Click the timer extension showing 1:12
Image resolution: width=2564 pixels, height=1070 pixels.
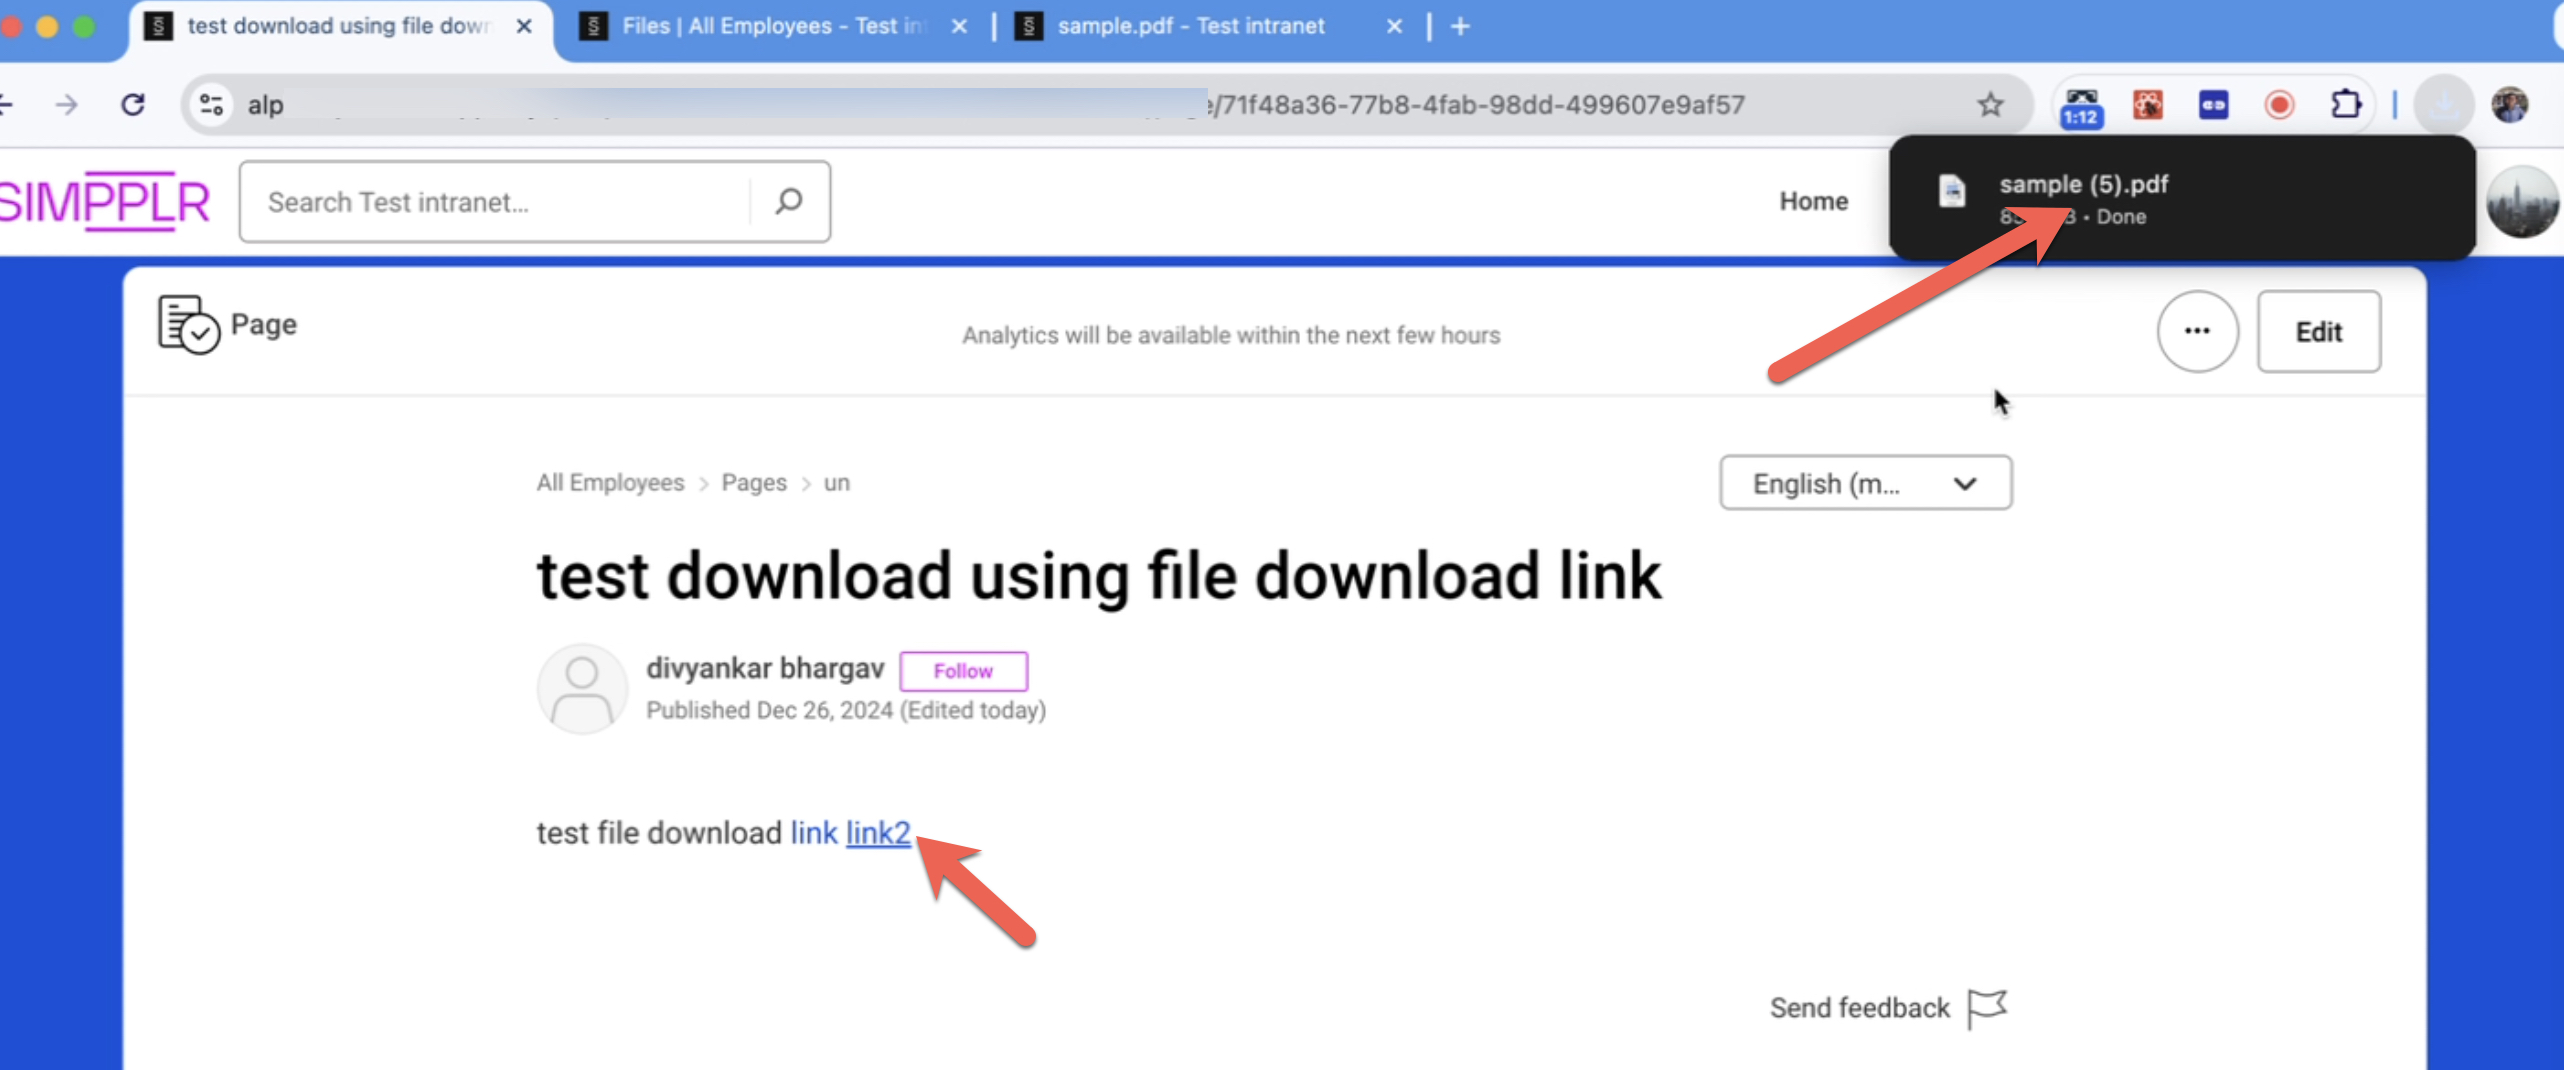2079,104
